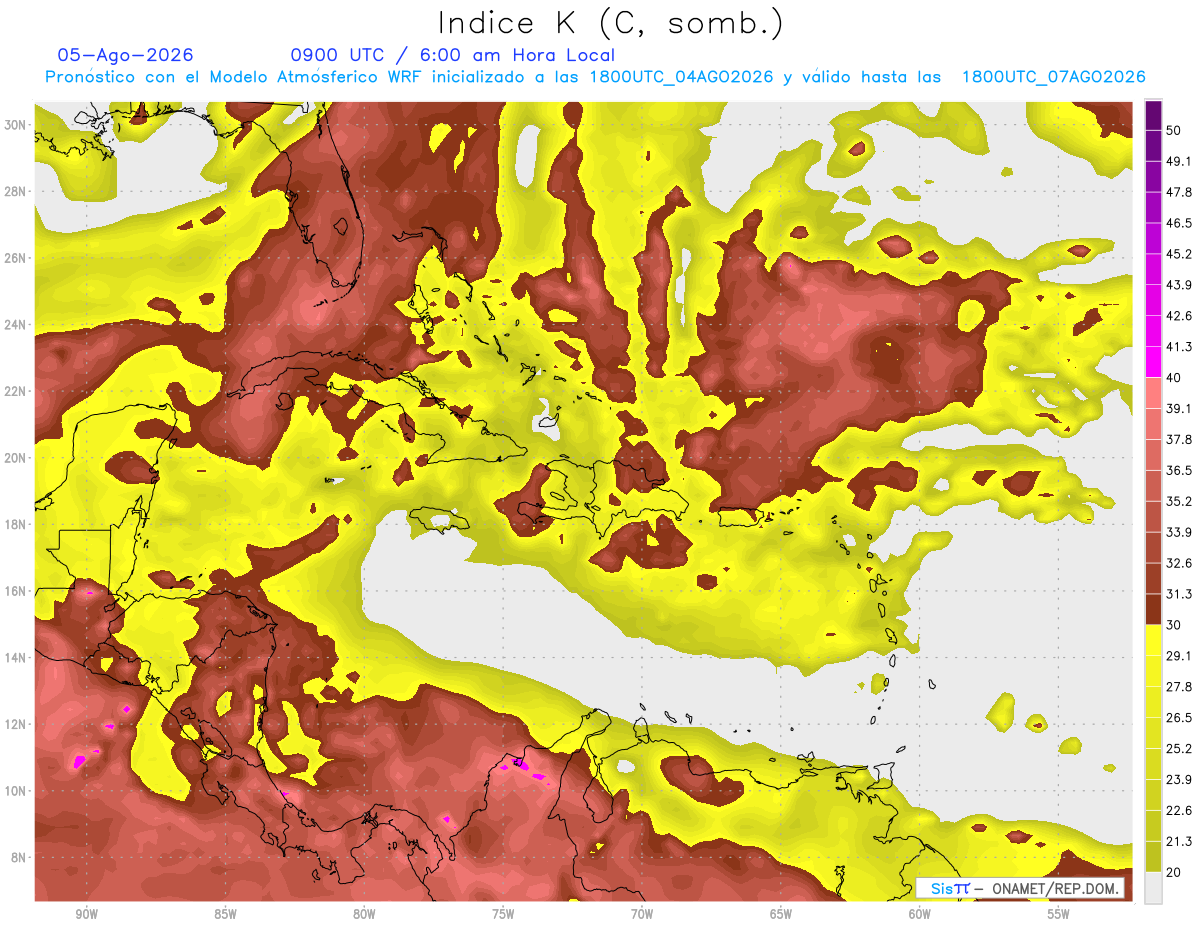Click the colorbar value "31.3"

[1178, 594]
